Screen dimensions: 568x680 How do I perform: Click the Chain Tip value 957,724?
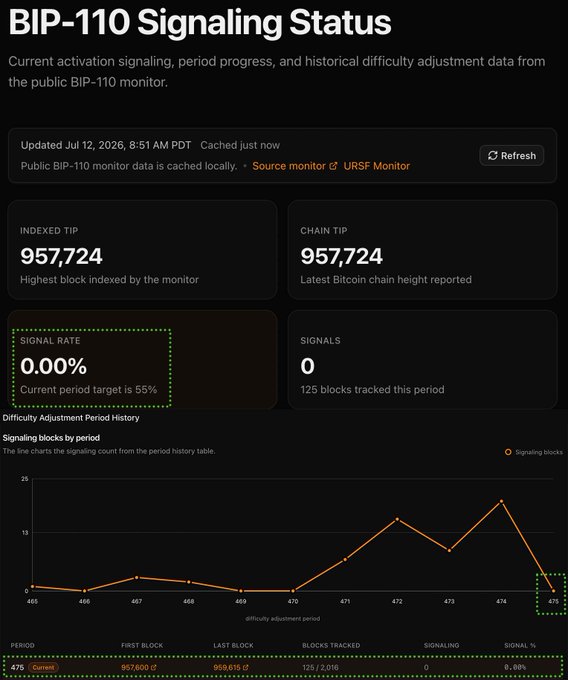click(342, 256)
